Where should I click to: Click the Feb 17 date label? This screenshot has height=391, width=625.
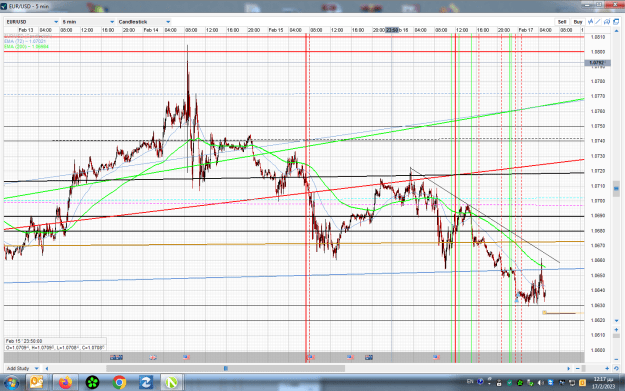(x=526, y=30)
